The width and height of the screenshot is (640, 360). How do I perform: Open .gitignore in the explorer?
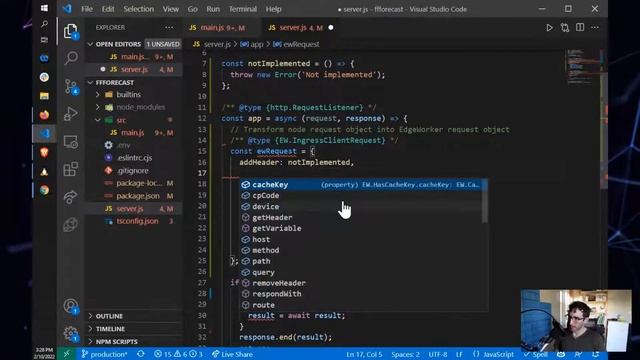(133, 171)
